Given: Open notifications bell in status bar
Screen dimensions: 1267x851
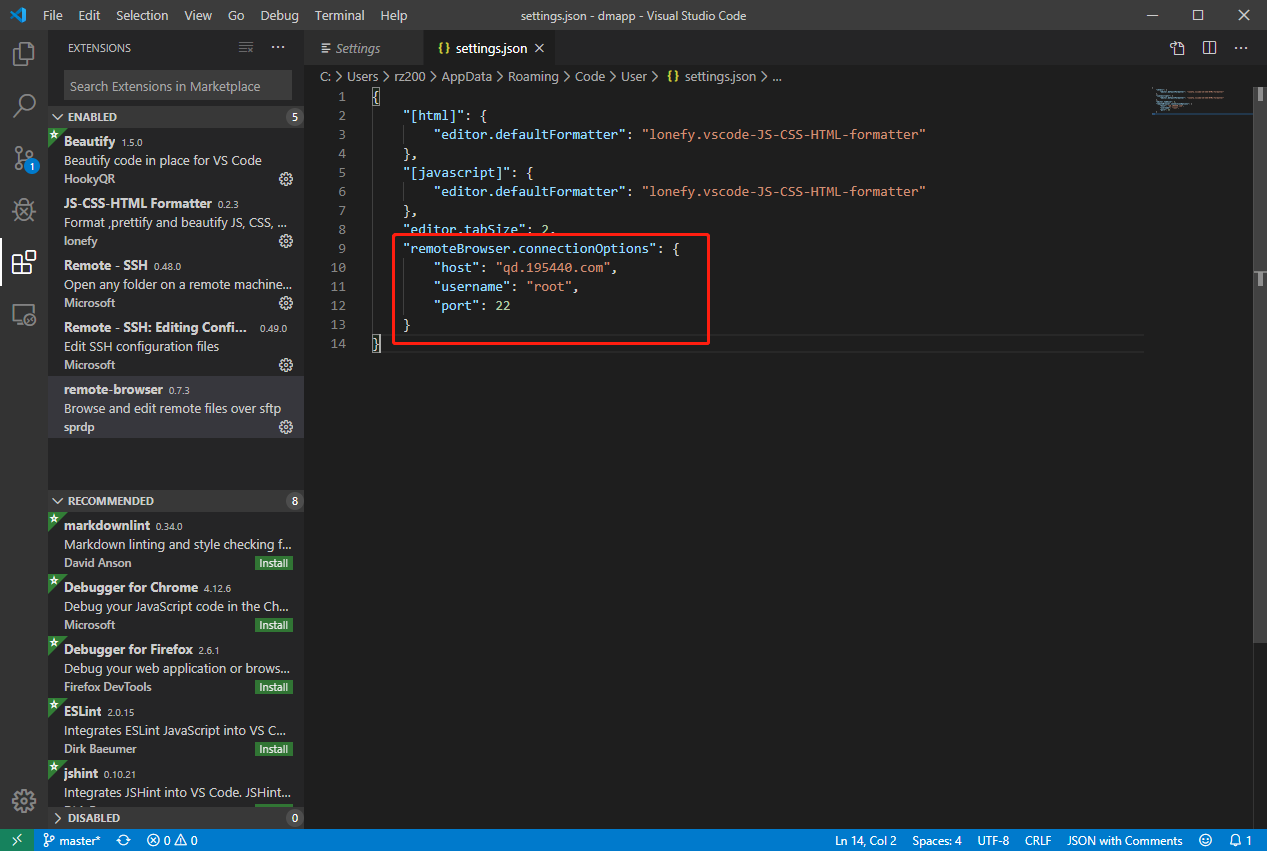Looking at the screenshot, I should pos(1241,841).
